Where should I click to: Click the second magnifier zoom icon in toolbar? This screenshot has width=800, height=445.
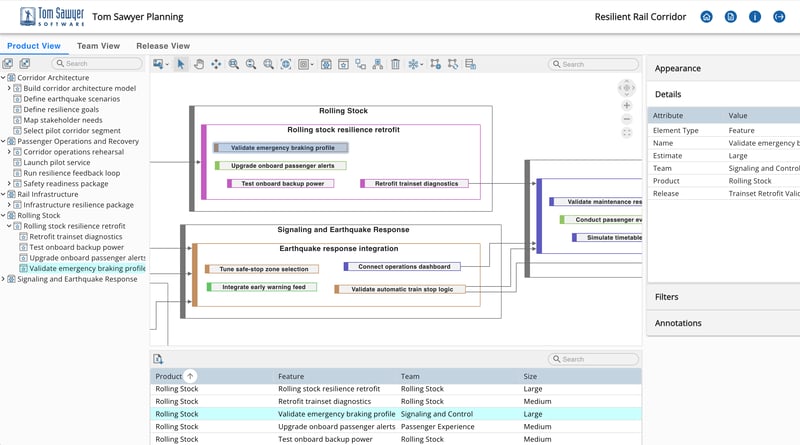tap(251, 64)
